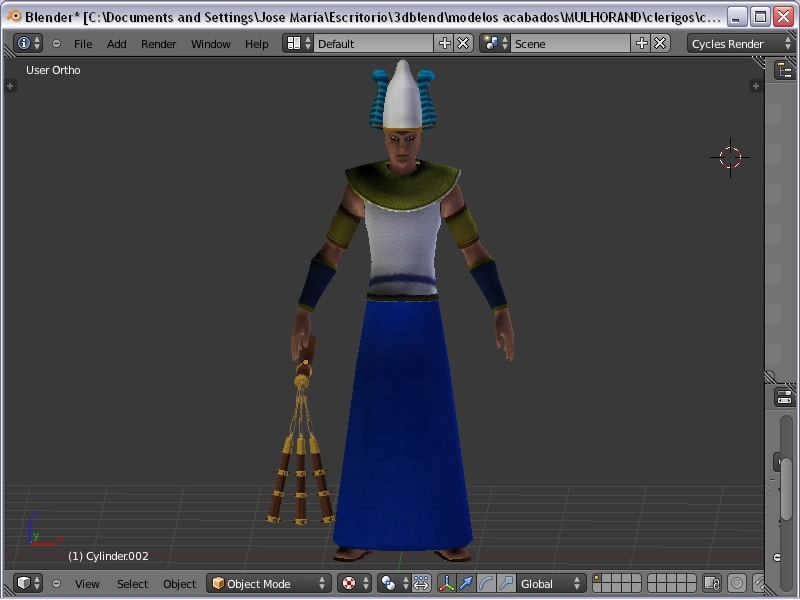800x600 pixels.
Task: Expand the properties region plus on right
Action: tap(756, 86)
